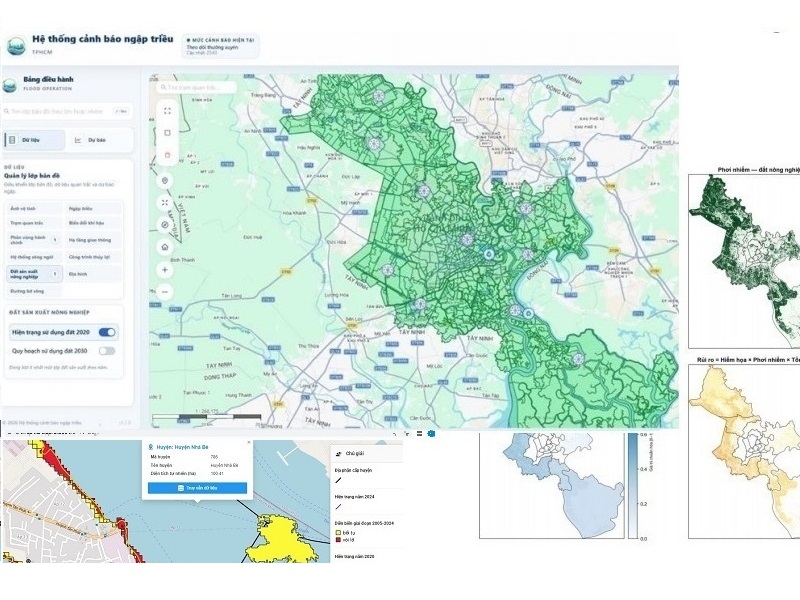Click the Bảng điều hành panel logo
Screen dimensions: 800x600
coord(10,85)
